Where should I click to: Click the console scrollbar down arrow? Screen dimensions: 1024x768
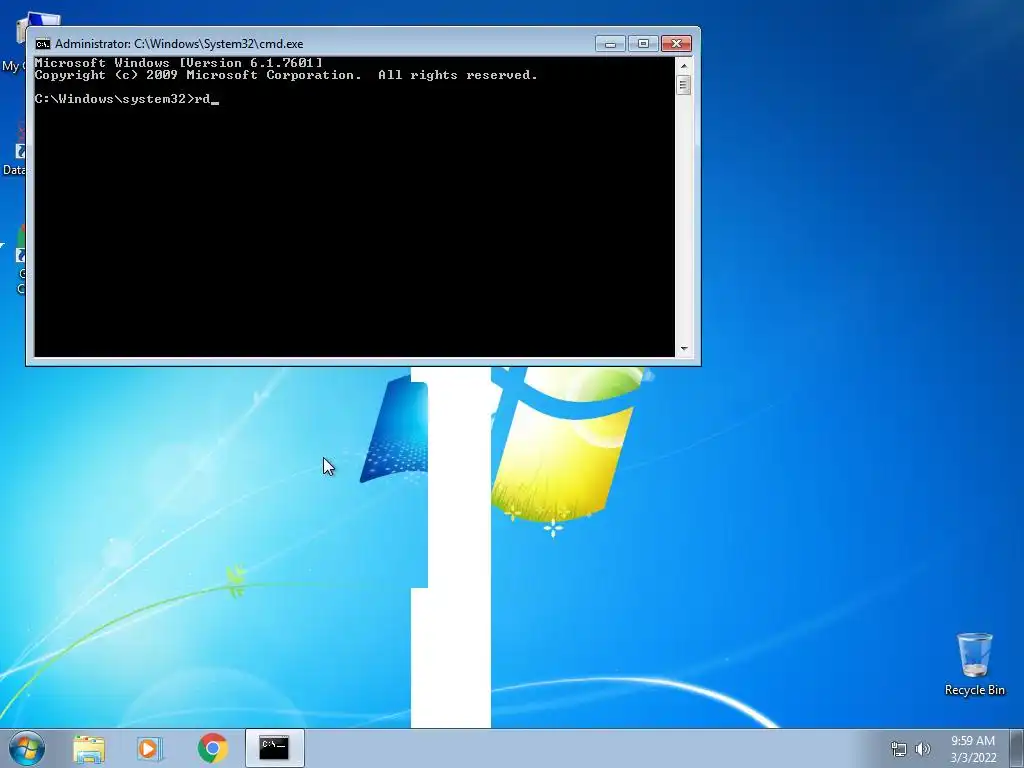(x=684, y=349)
